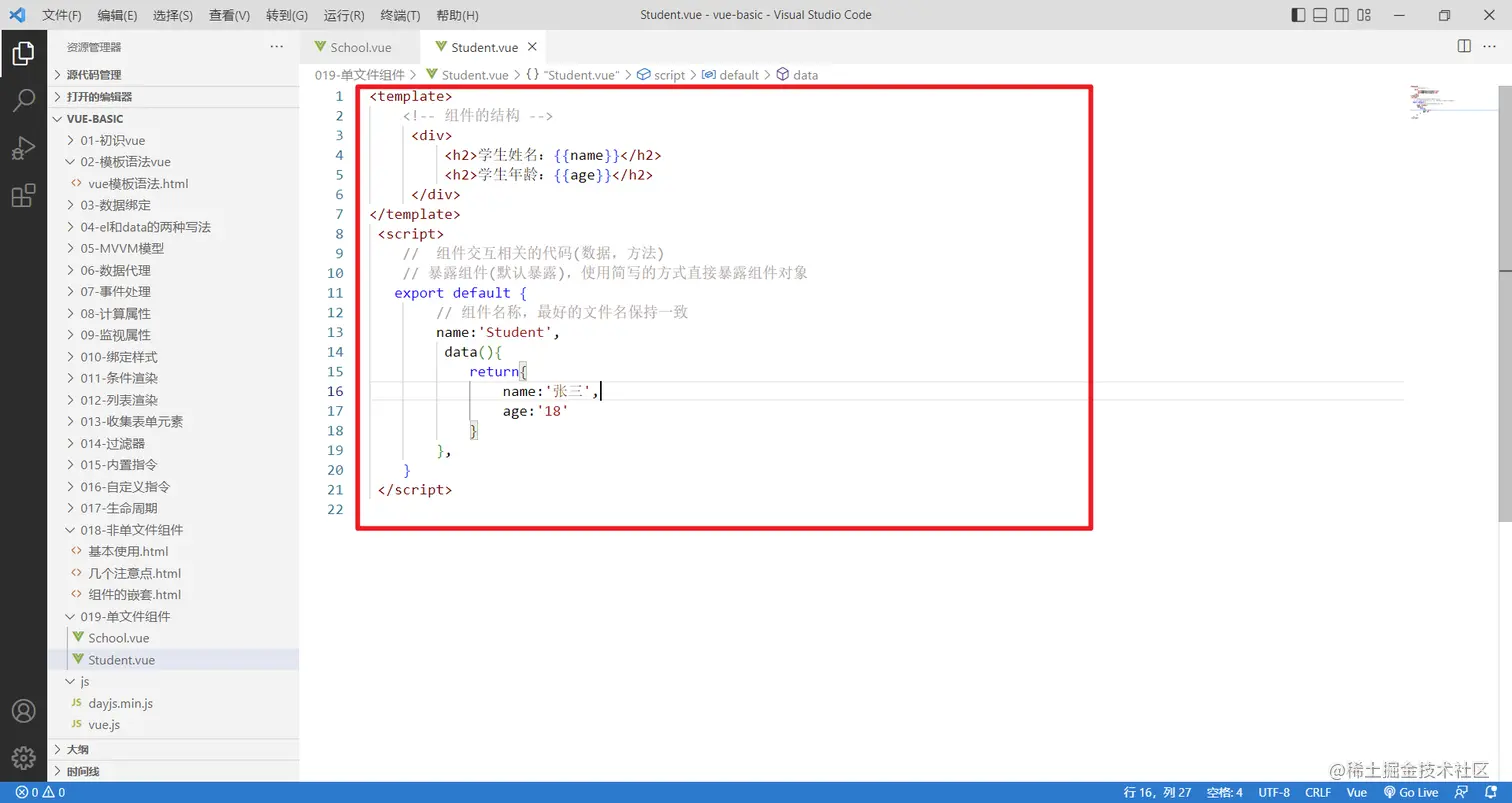Open the 资源管理器 panel ellipsis menu
Image resolution: width=1512 pixels, height=803 pixels.
point(277,47)
